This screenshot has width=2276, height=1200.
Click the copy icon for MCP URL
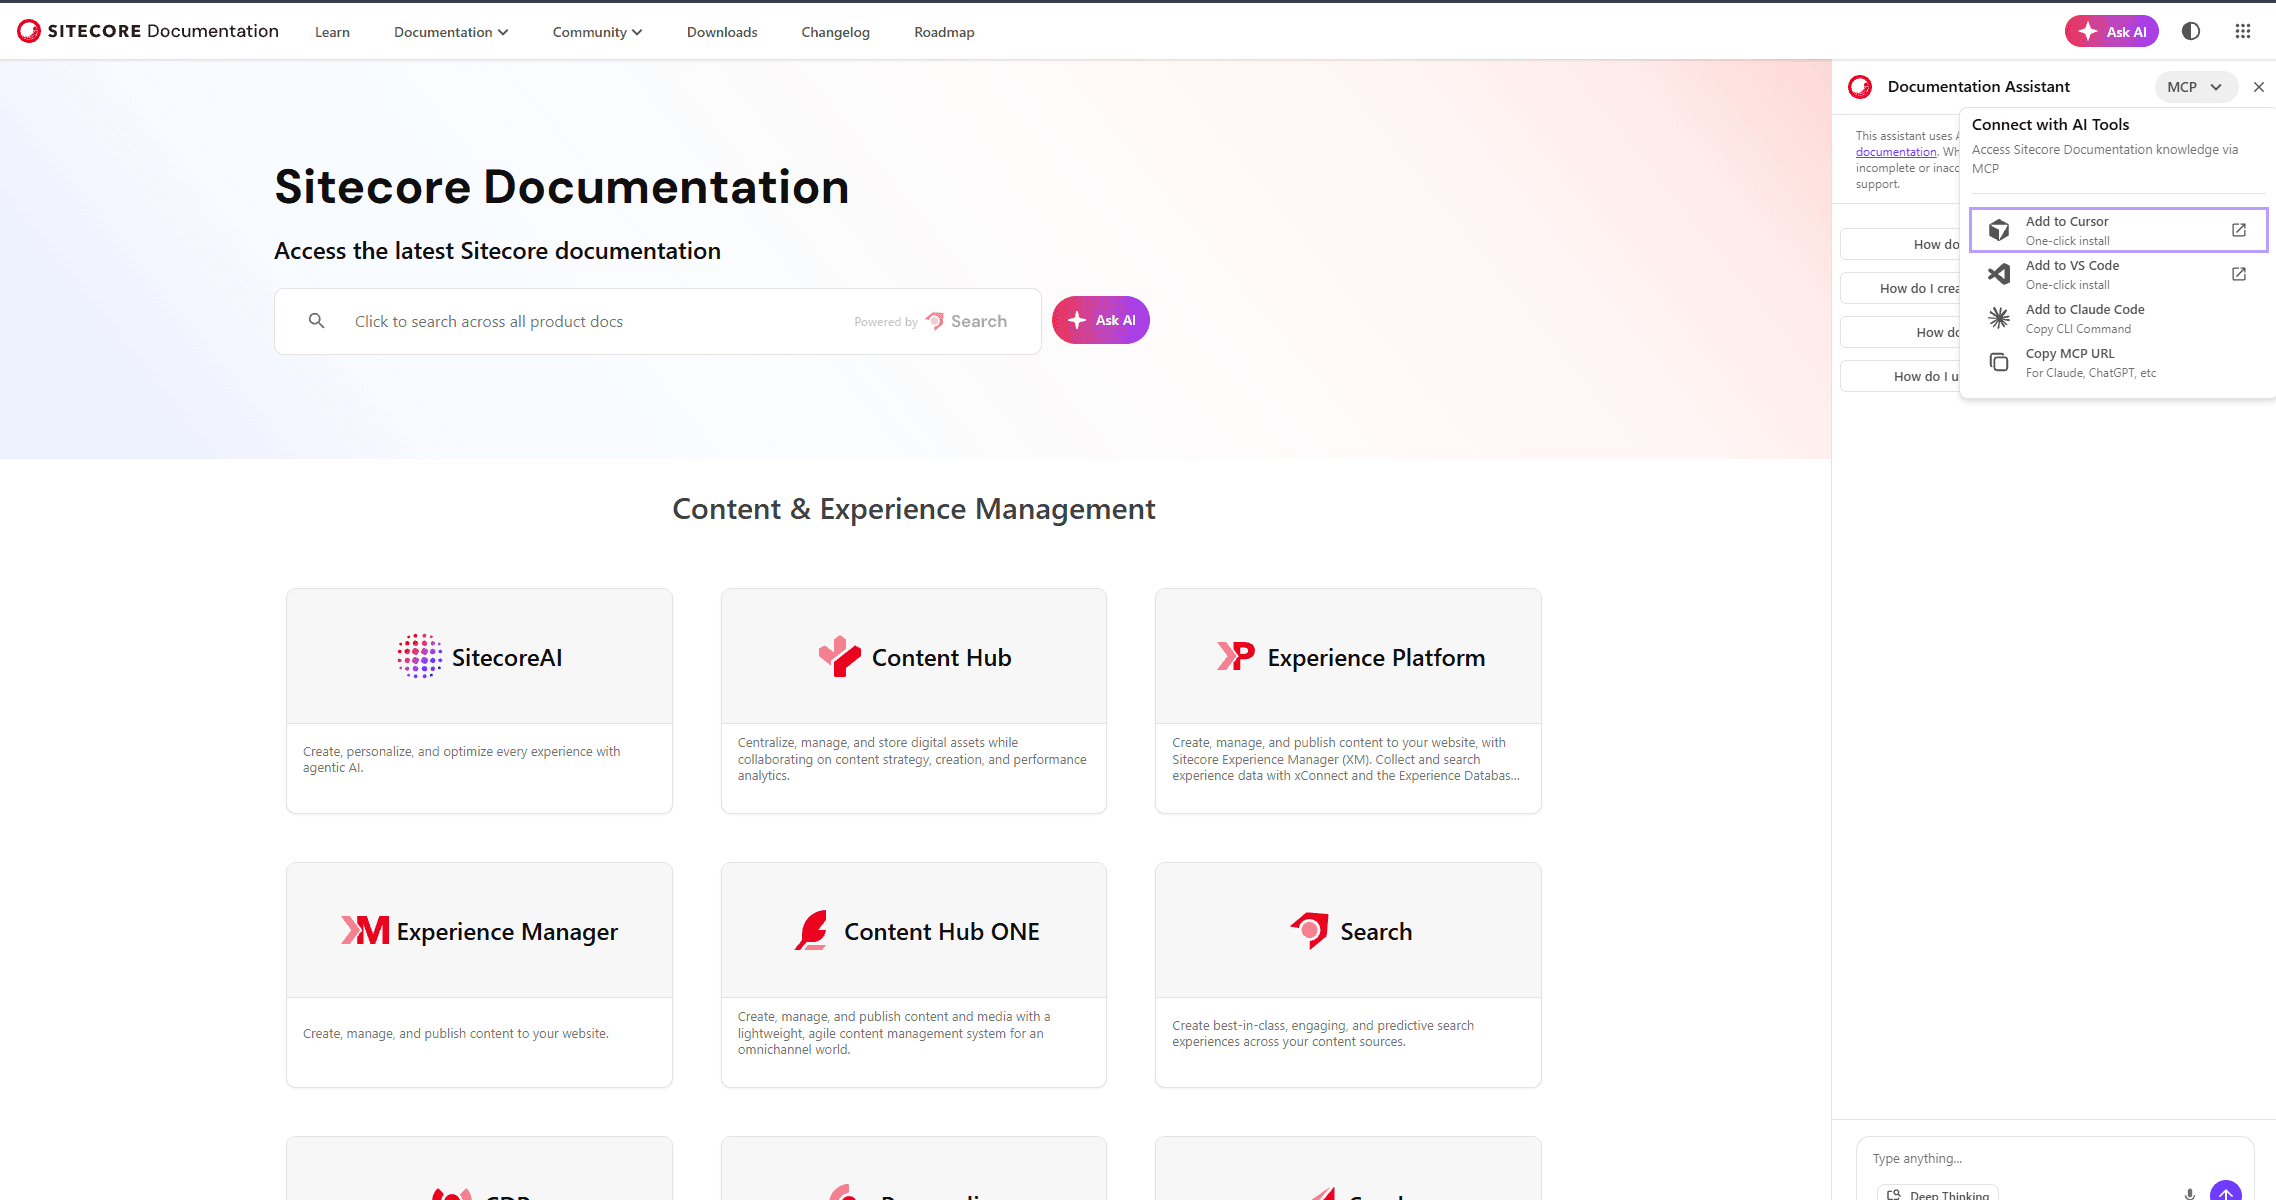point(1999,362)
